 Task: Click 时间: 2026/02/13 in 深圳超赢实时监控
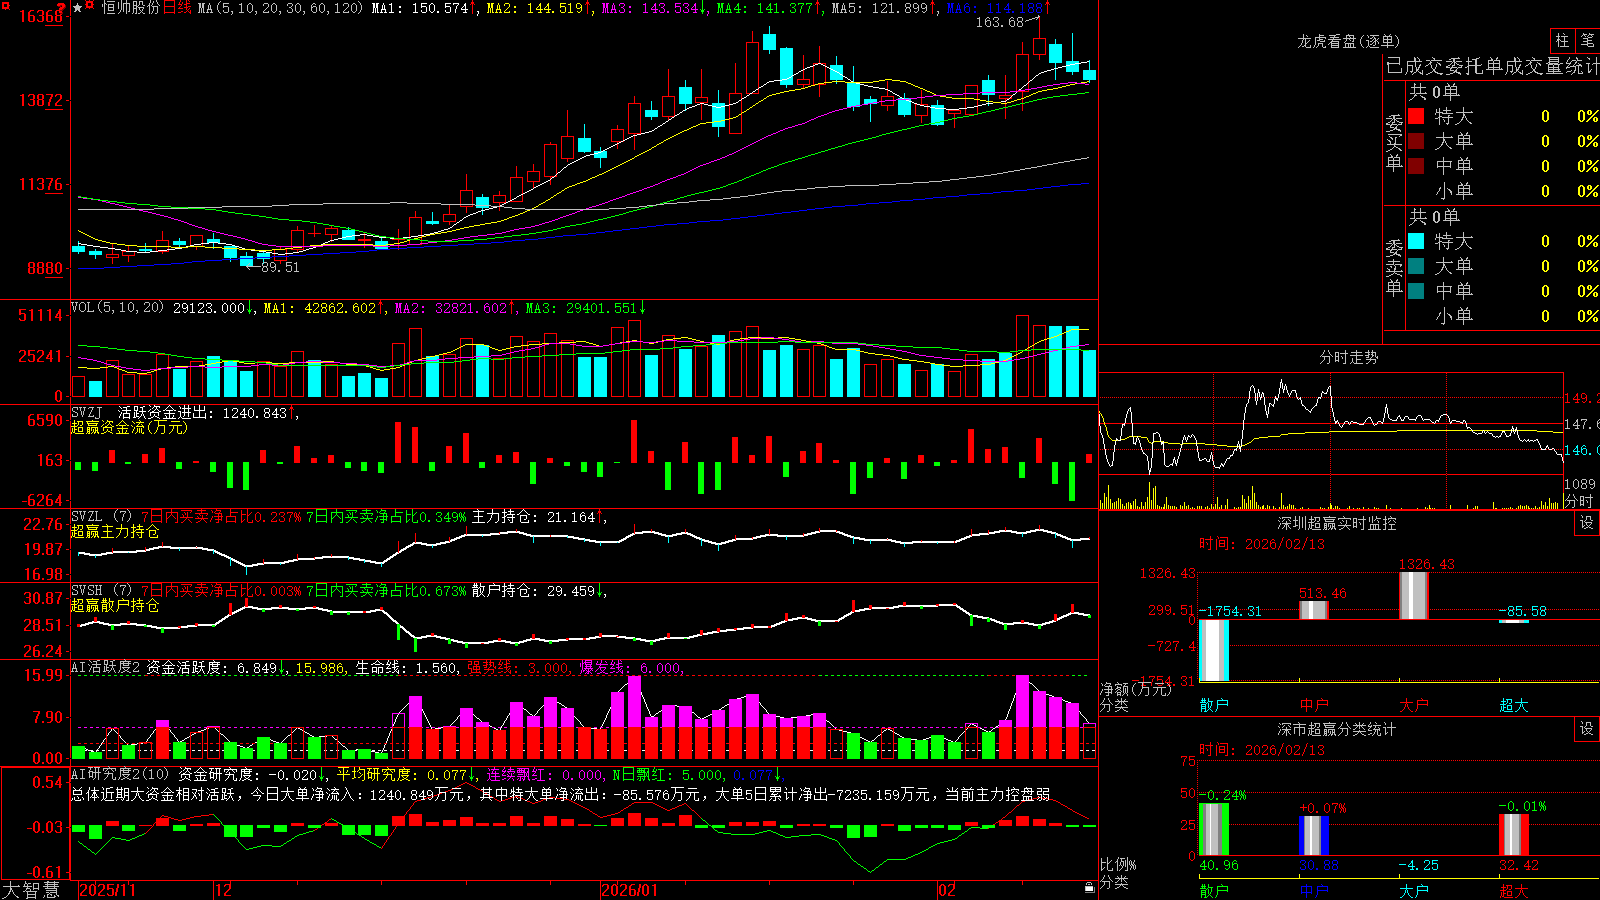tap(1262, 544)
